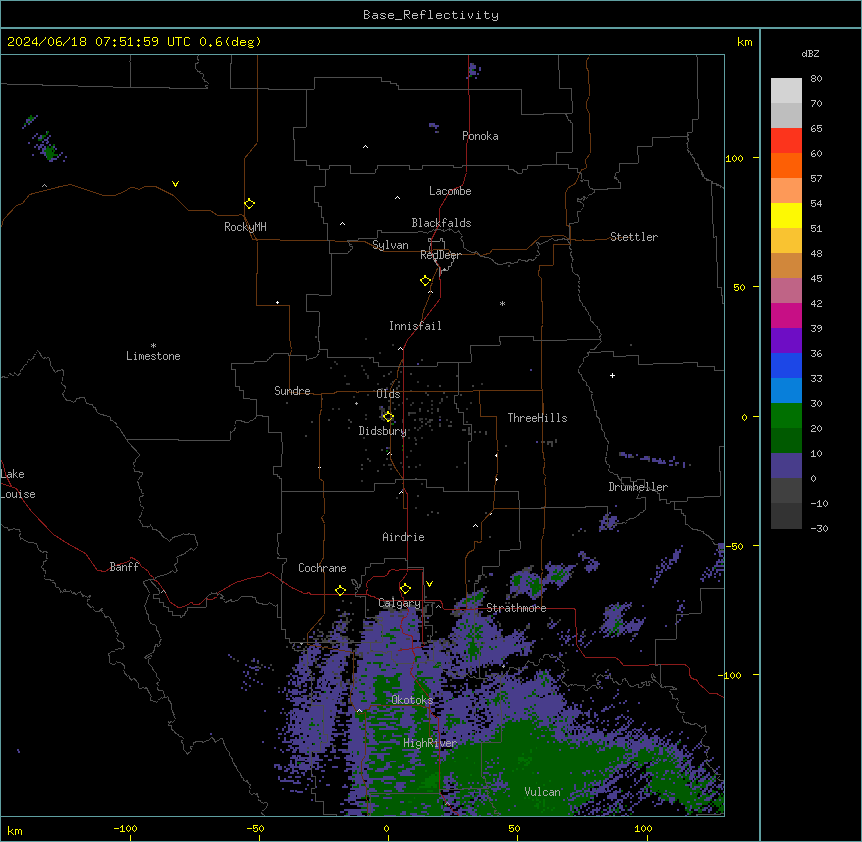Click the 42 dBZ magenta legend swatch
862x842 pixels.
[786, 315]
